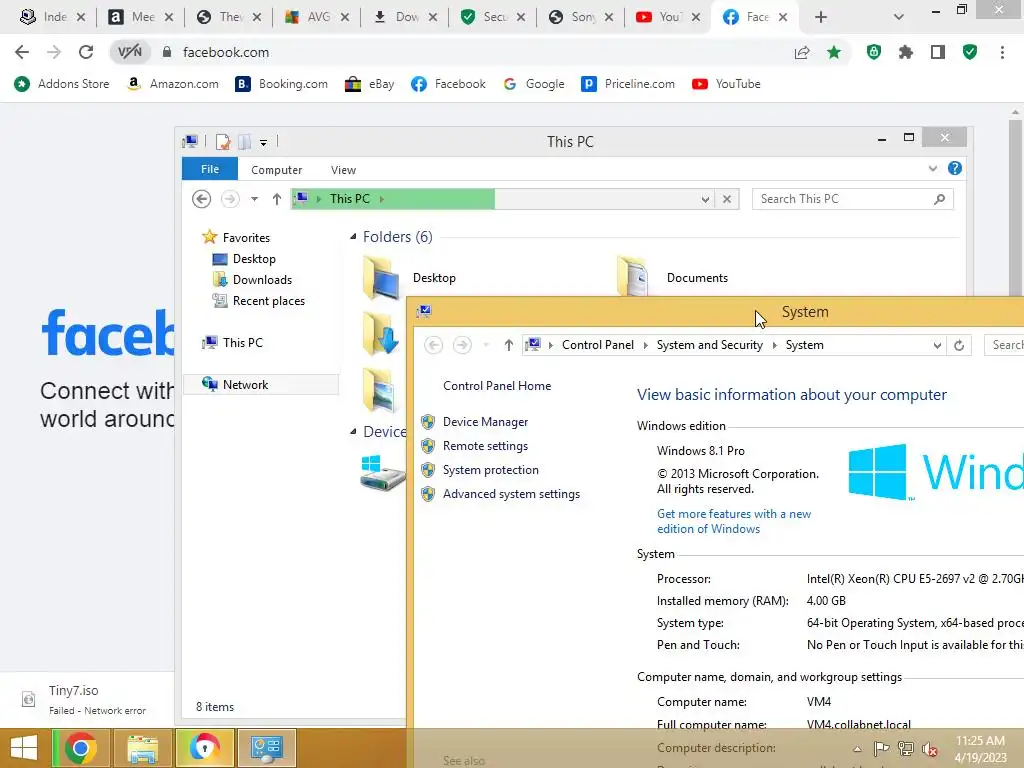Open the Desktop folder in Folders group
This screenshot has width=1024, height=768.
pos(381,277)
